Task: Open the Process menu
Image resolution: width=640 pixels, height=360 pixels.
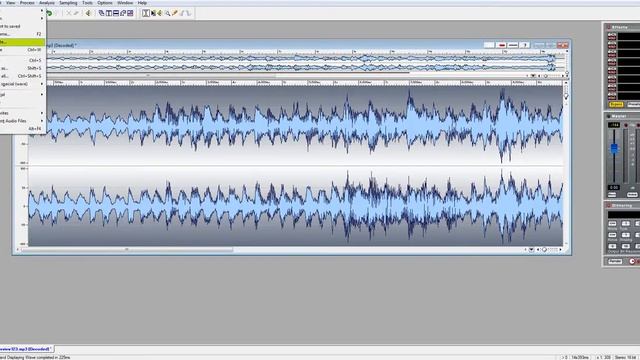Action: (x=27, y=3)
